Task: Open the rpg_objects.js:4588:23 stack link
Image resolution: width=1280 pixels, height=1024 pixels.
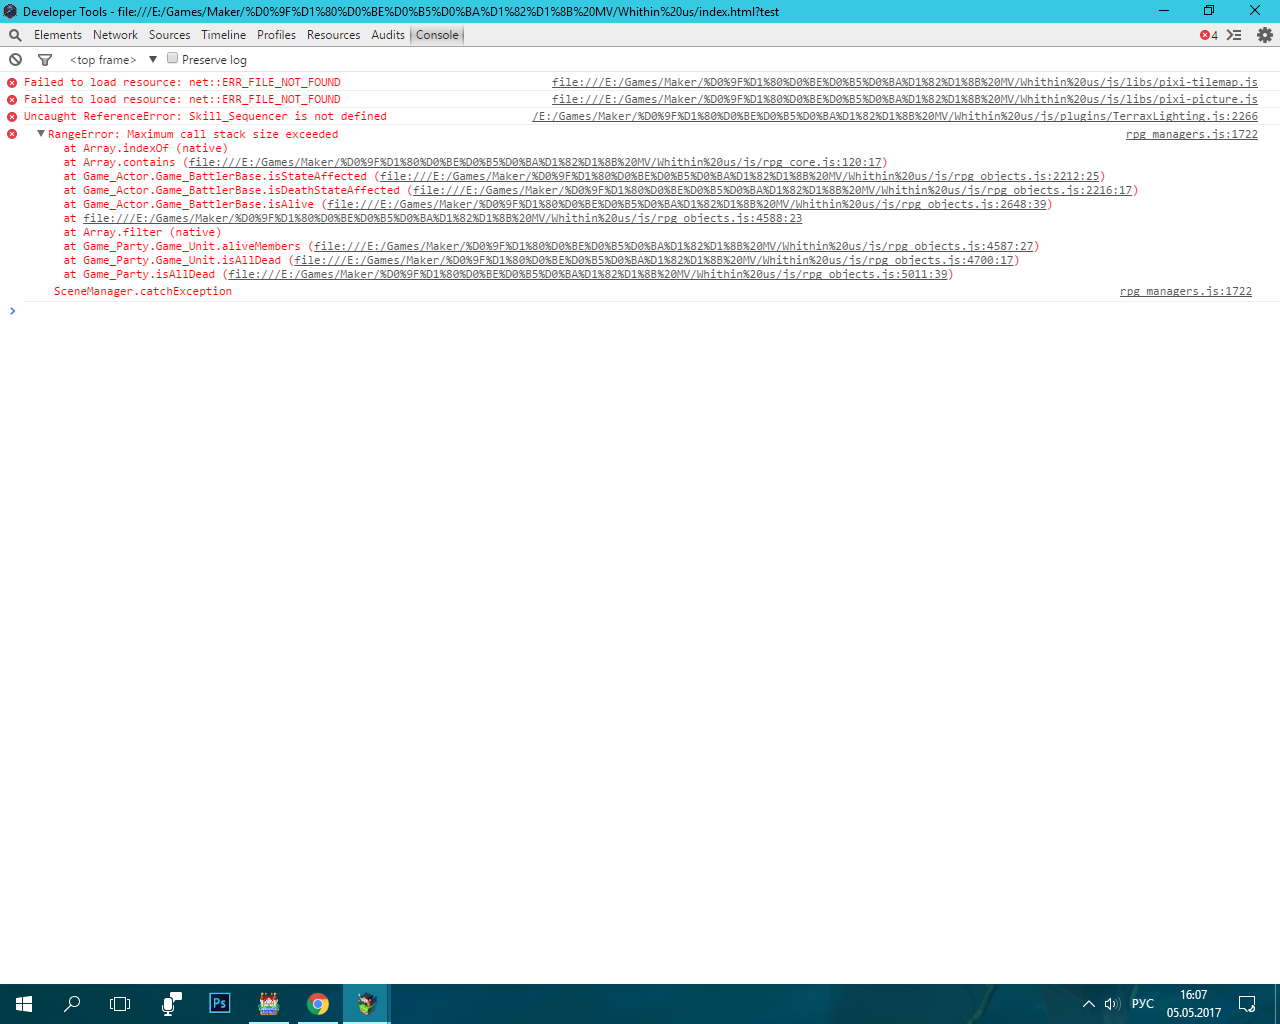Action: [442, 219]
